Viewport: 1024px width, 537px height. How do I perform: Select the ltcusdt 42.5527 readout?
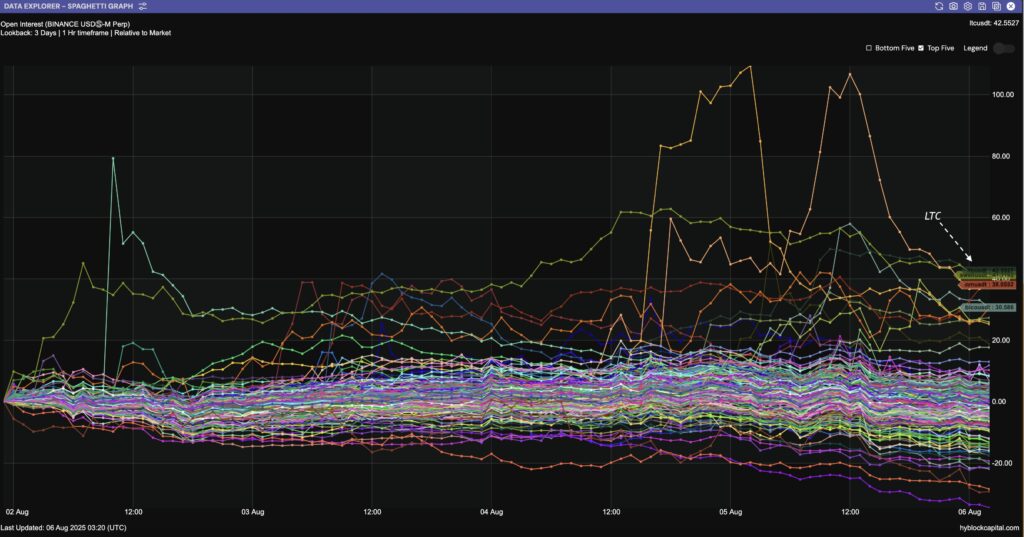pos(994,23)
